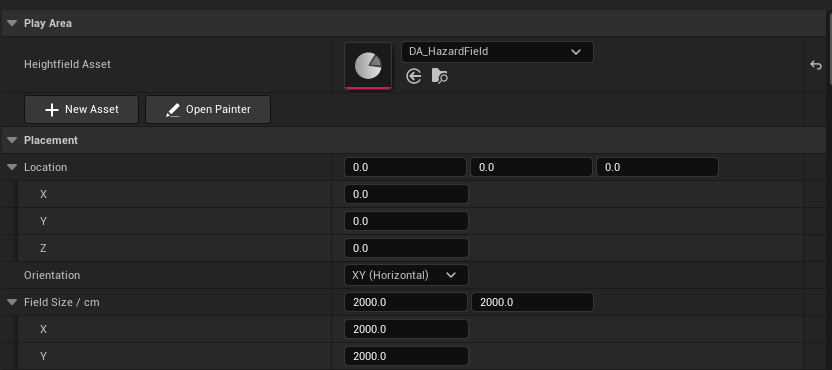Select the Heightfield Asset label
Viewport: 832px width, 370px height.
67,65
